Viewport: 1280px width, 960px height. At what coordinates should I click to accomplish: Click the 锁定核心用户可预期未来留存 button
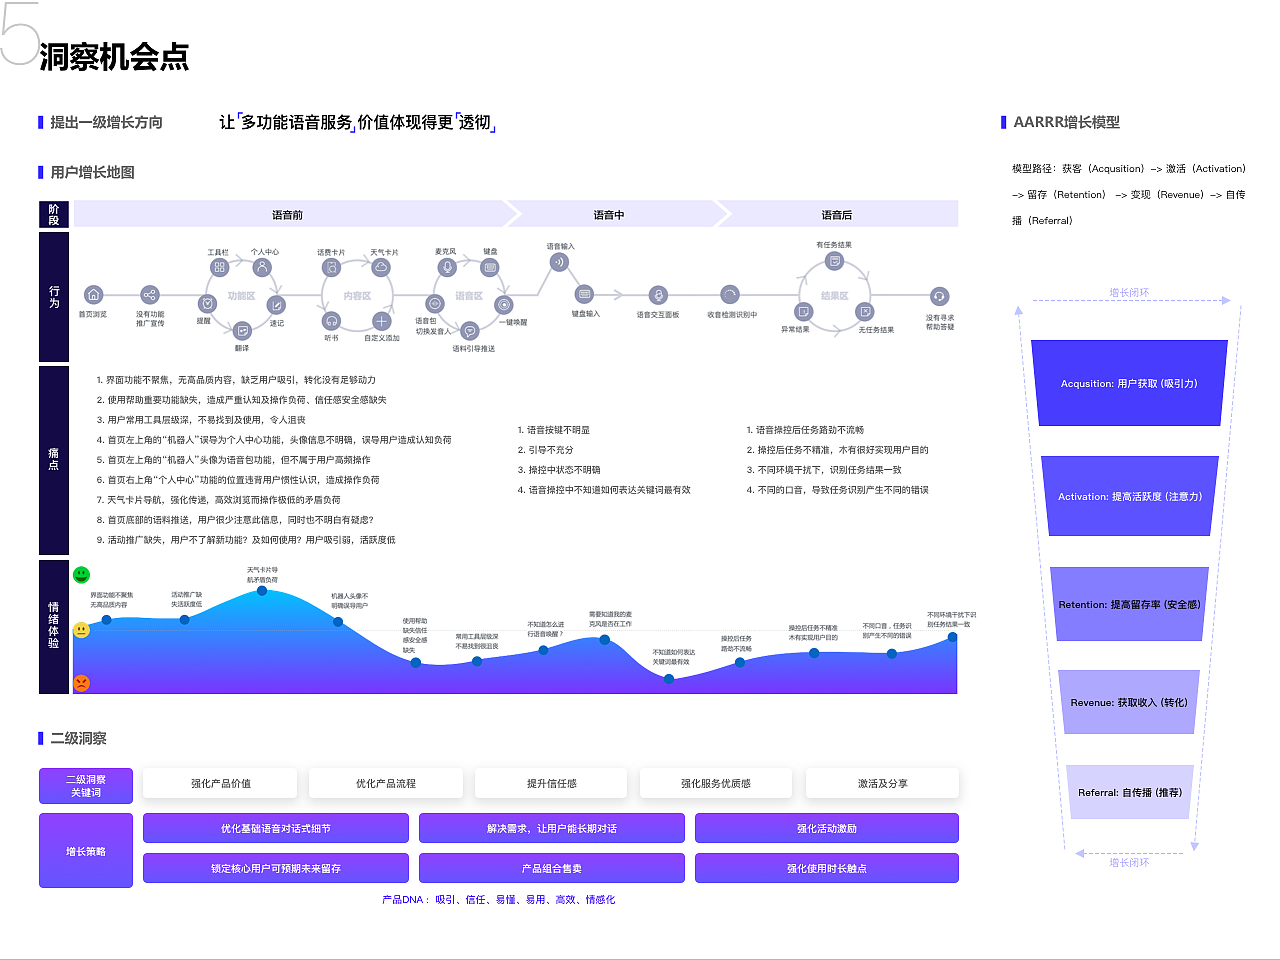(x=276, y=868)
